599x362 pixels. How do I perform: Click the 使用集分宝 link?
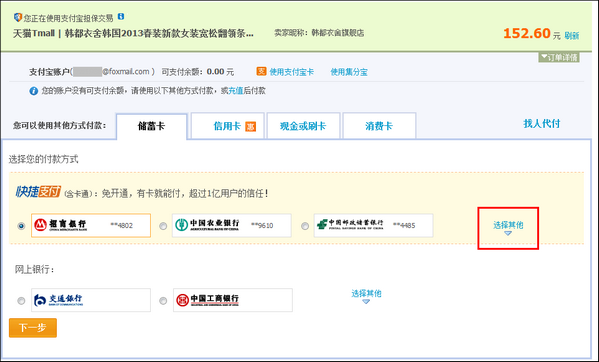point(349,72)
